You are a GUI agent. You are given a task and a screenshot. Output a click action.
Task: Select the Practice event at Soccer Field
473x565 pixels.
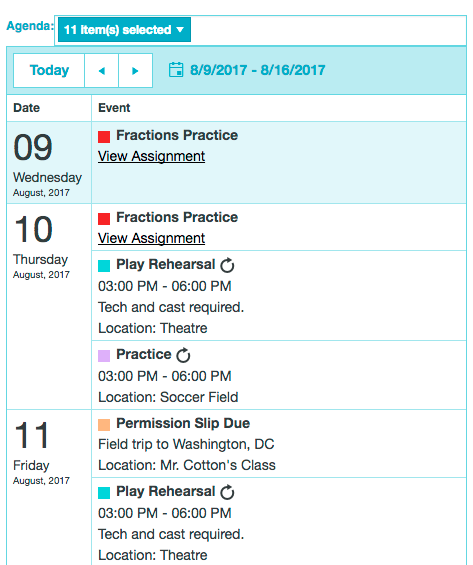pos(279,375)
